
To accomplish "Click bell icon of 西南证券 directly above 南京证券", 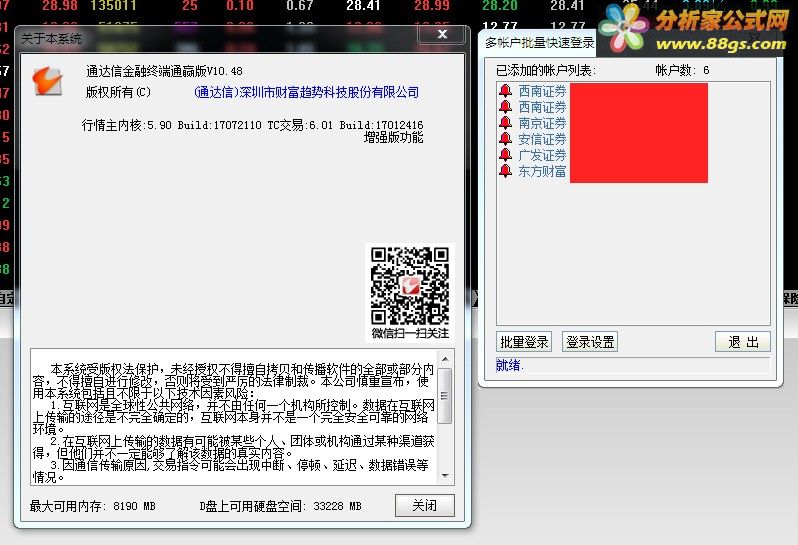I will (x=505, y=107).
